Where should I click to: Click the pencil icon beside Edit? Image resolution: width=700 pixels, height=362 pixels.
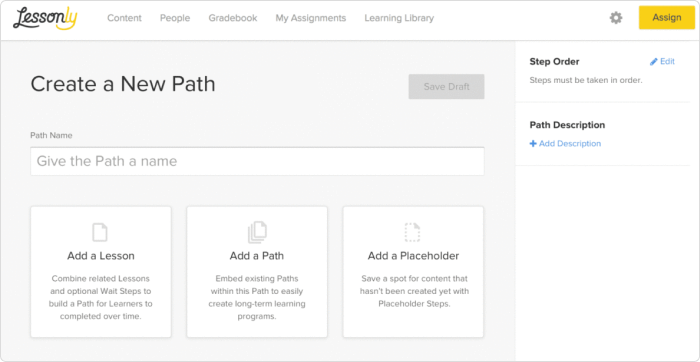click(654, 62)
